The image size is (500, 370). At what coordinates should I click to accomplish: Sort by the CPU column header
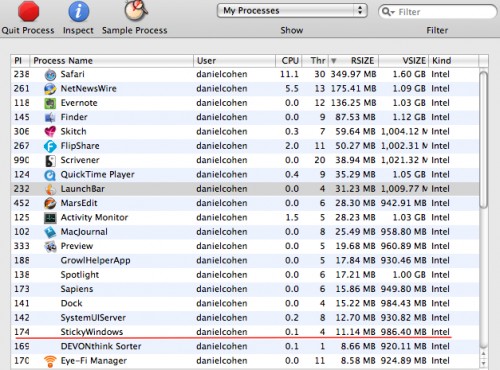[289, 61]
